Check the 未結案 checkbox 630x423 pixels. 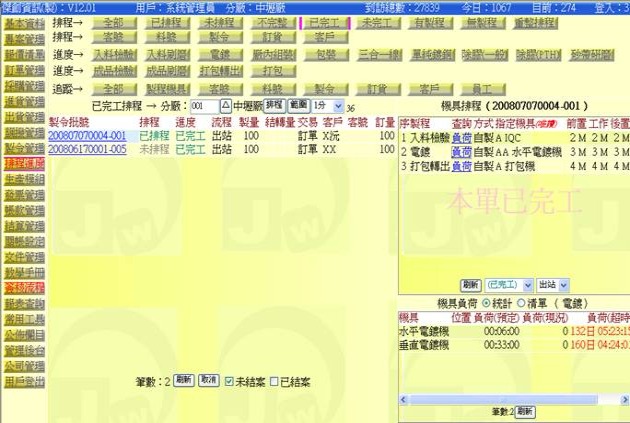pyautogui.click(x=231, y=381)
